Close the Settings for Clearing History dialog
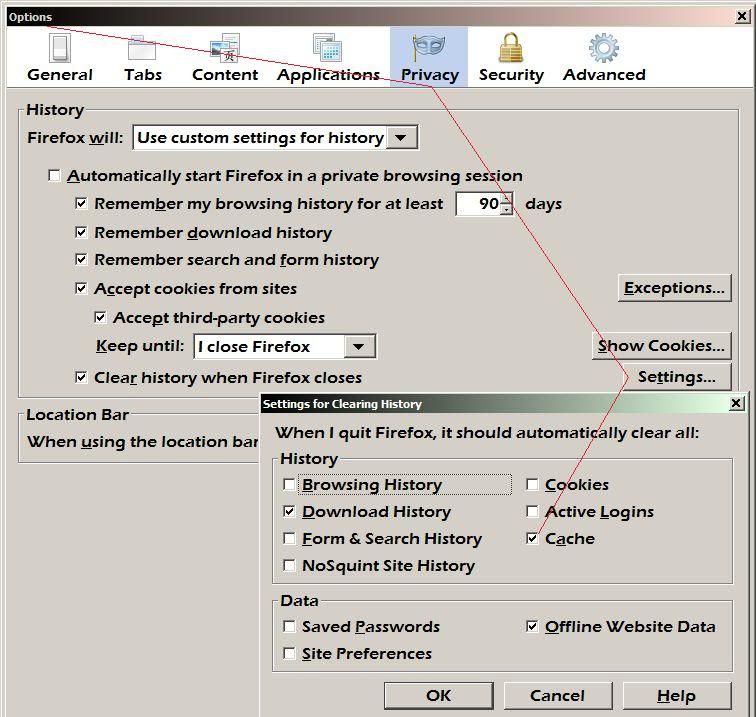Screen dimensions: 756x717 tap(736, 403)
